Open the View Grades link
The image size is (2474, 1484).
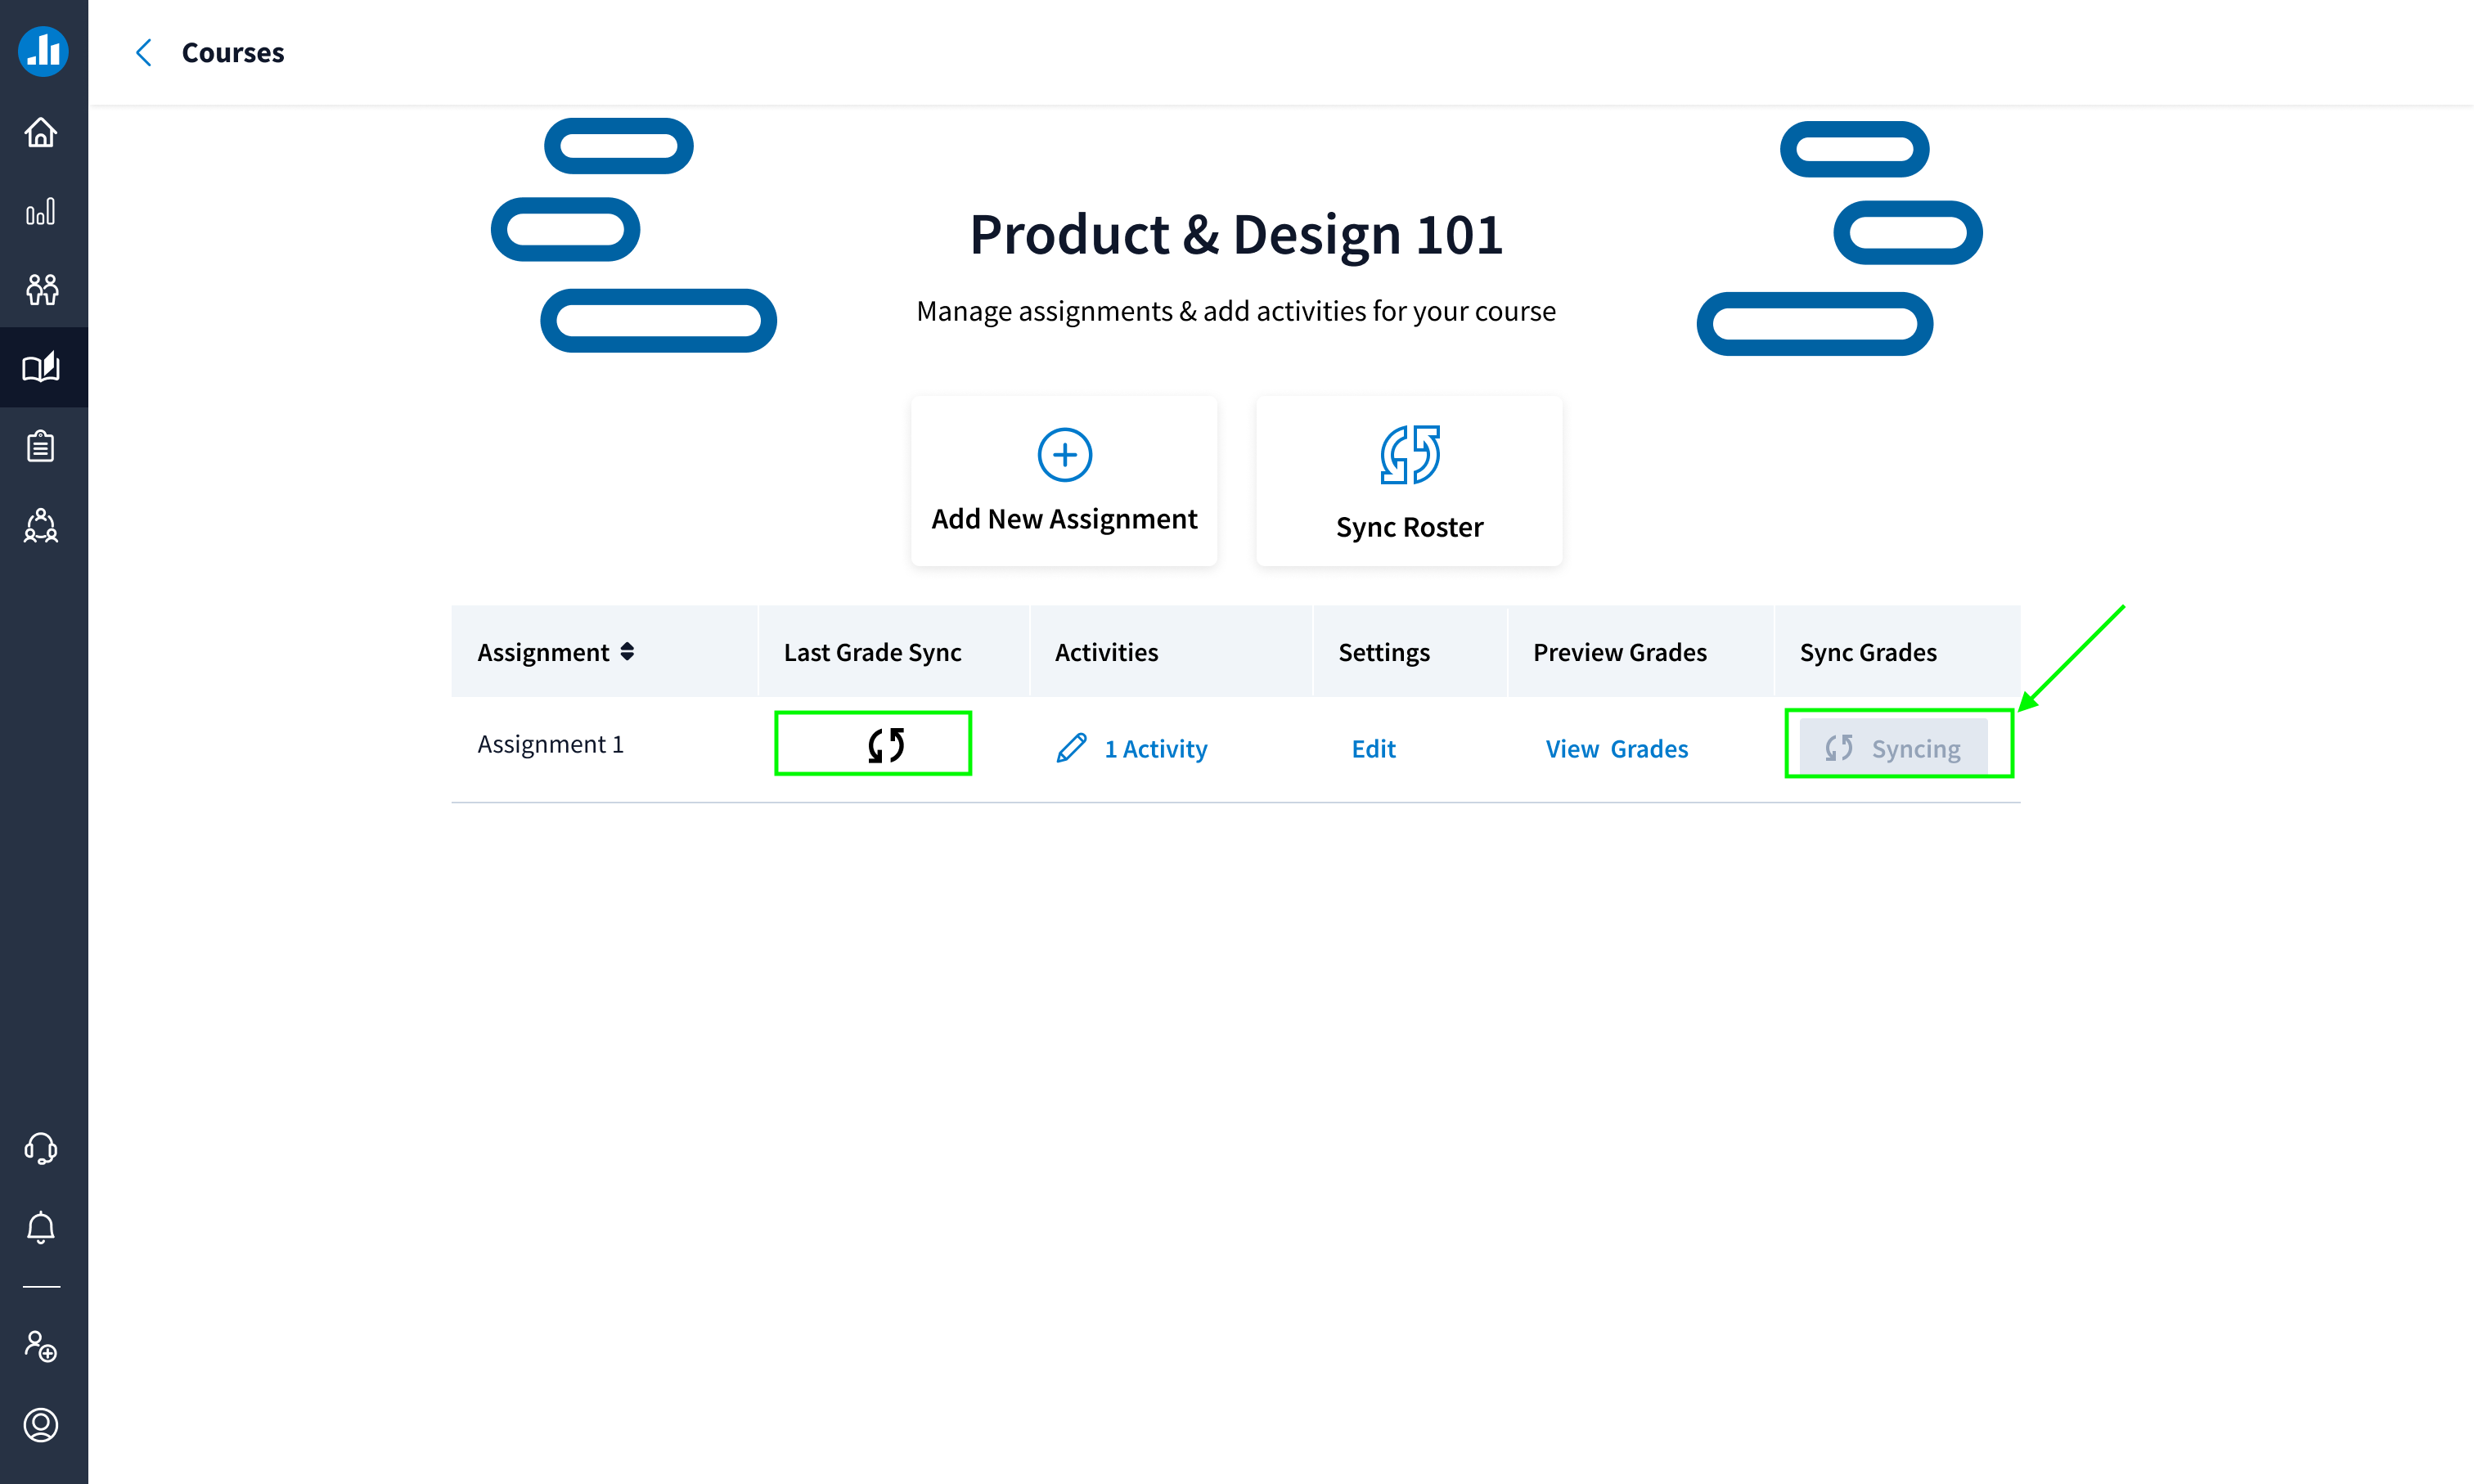(x=1616, y=749)
